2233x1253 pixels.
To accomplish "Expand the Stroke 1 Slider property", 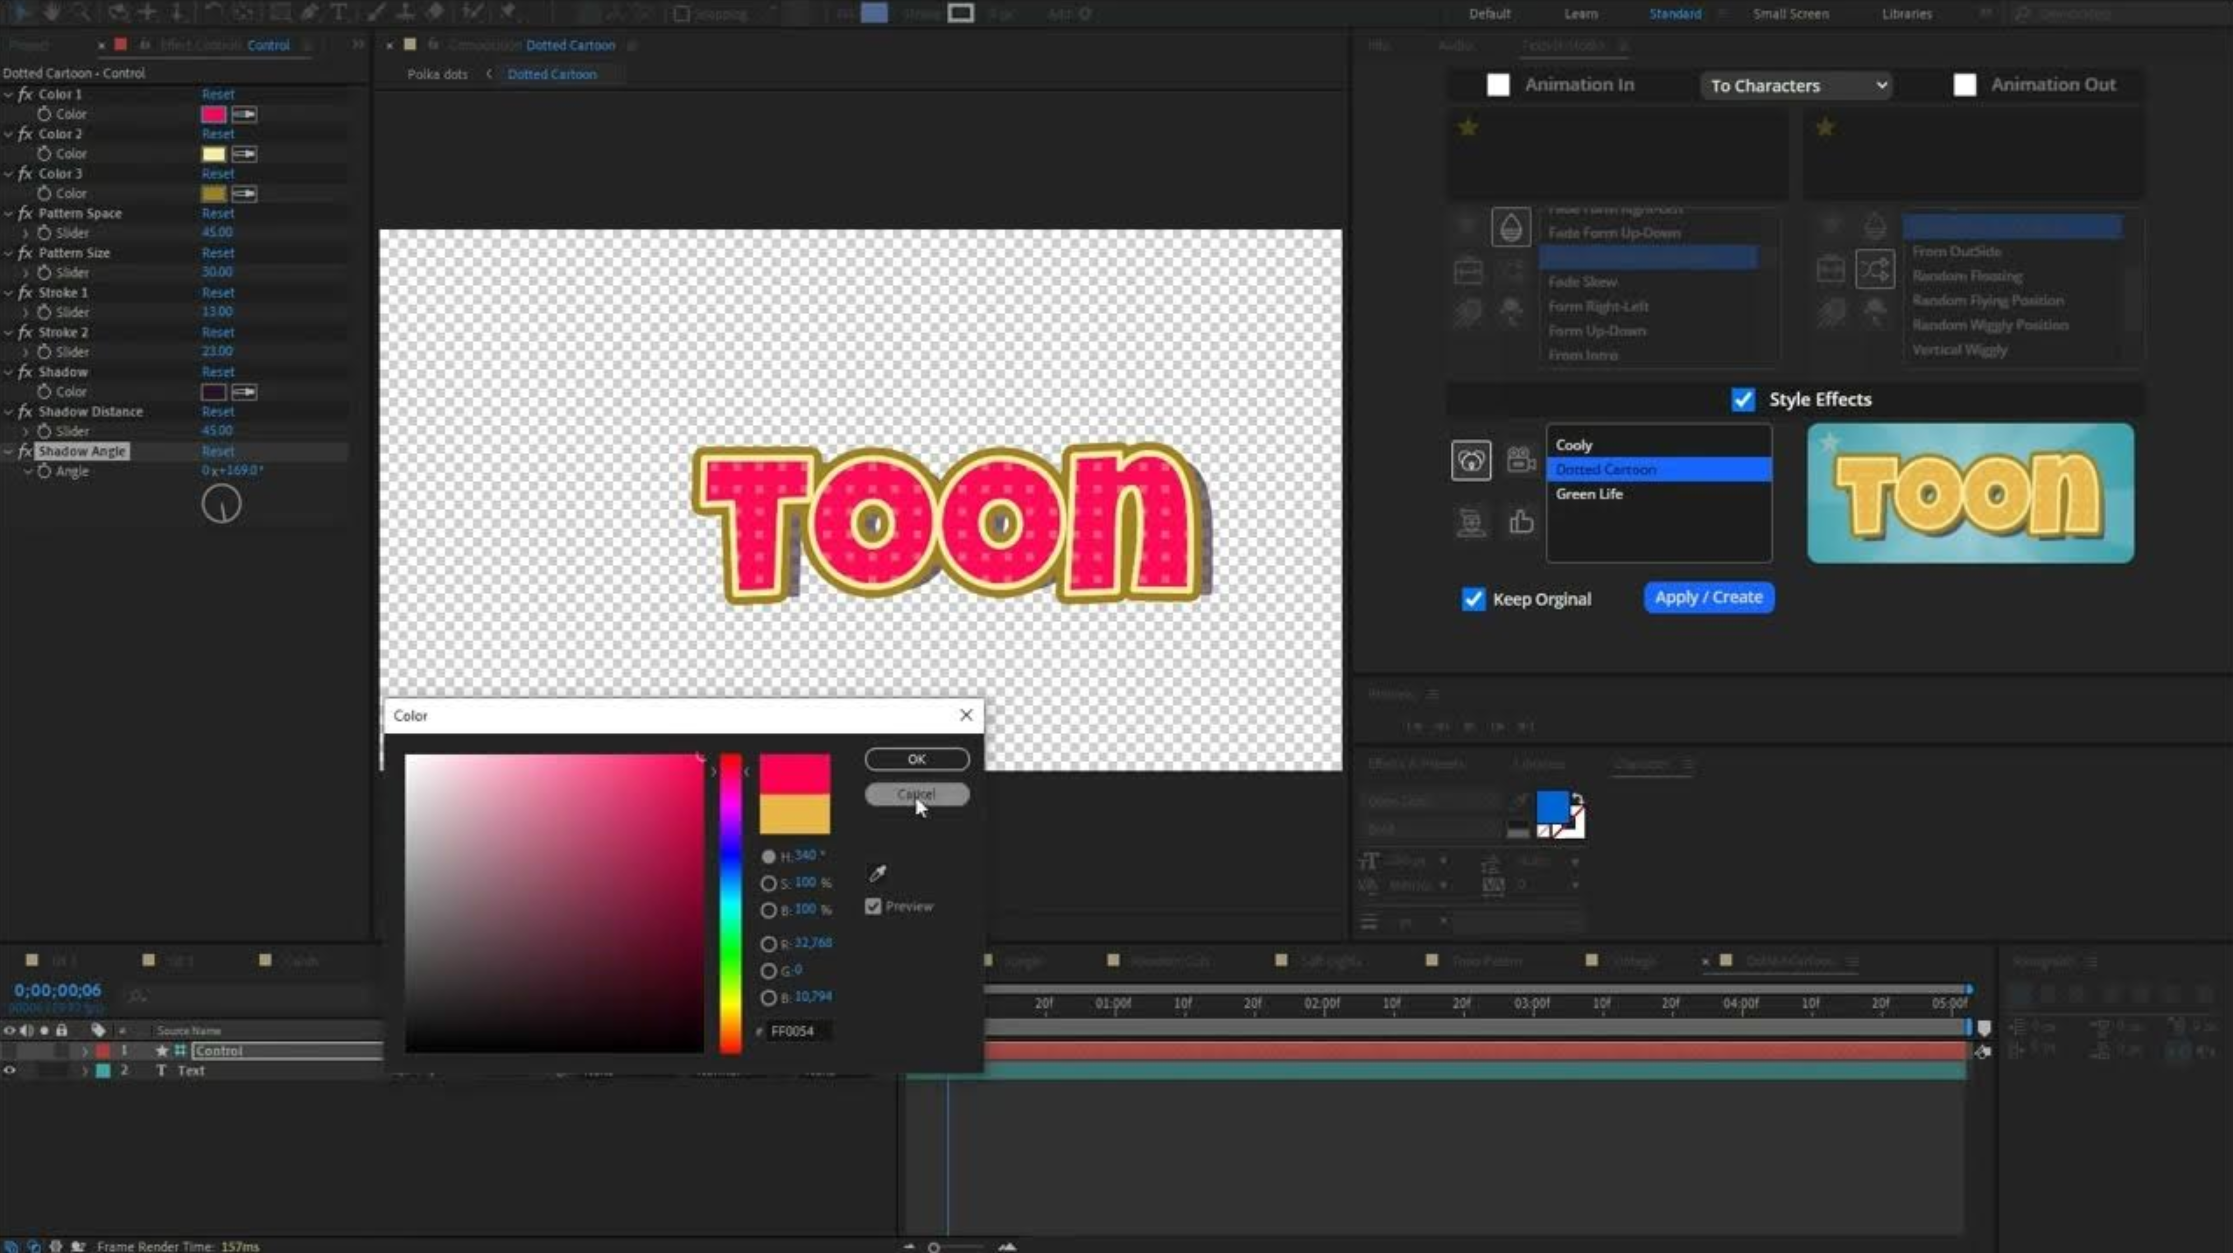I will (x=26, y=312).
